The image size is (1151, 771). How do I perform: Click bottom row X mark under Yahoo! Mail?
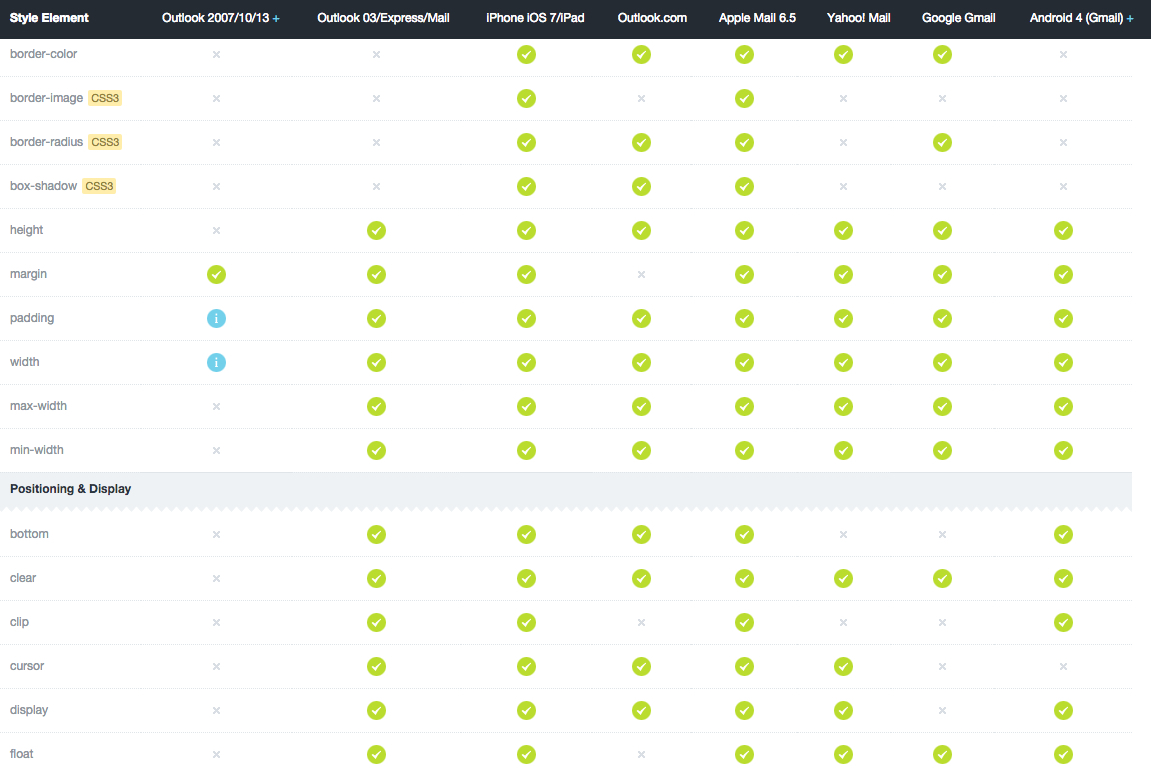click(843, 535)
